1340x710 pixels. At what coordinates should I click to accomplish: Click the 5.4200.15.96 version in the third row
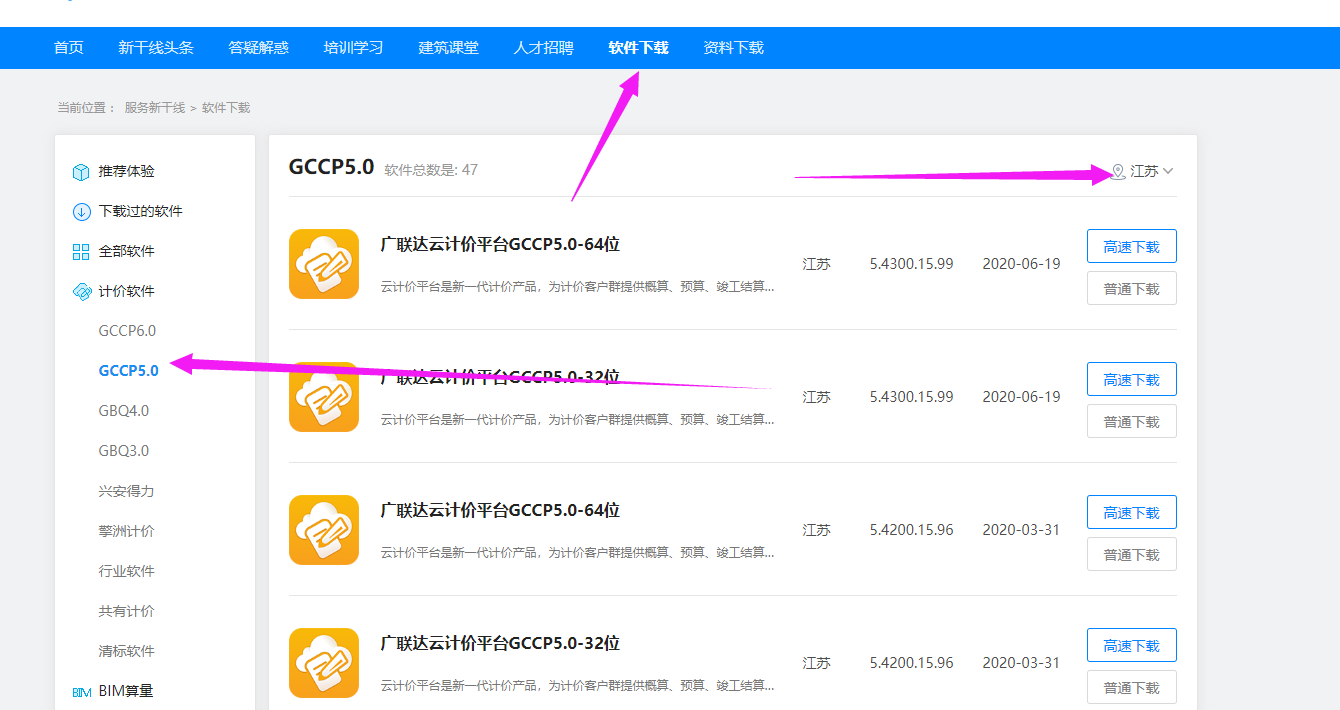click(911, 530)
